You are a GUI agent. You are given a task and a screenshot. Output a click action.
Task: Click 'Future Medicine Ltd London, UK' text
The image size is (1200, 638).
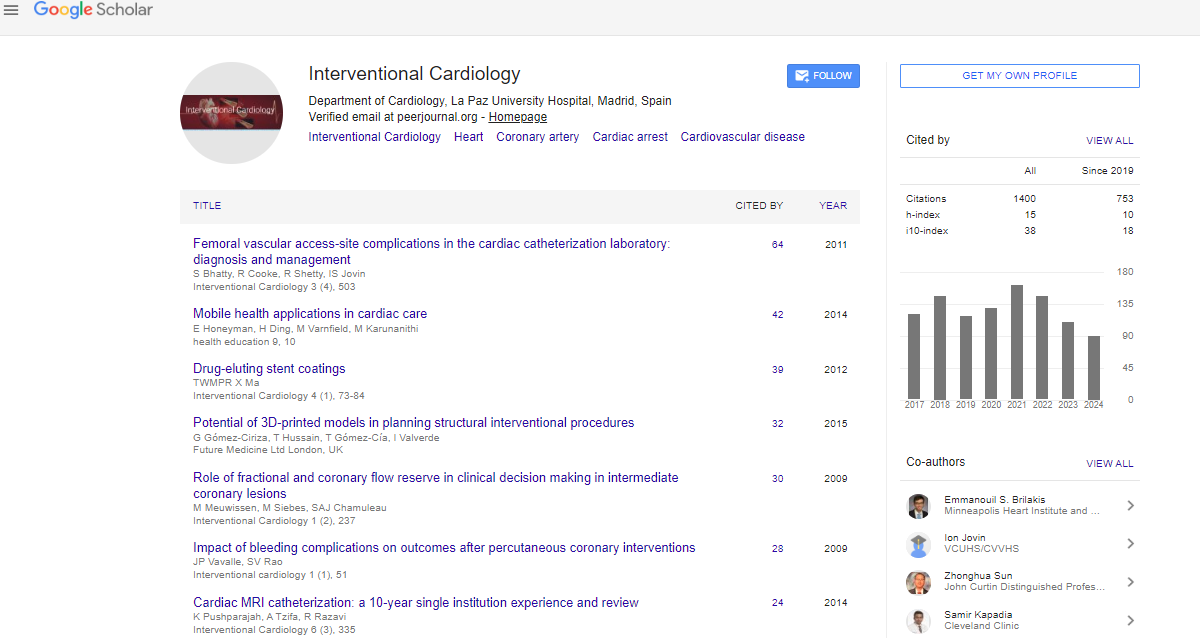pyautogui.click(x=268, y=450)
